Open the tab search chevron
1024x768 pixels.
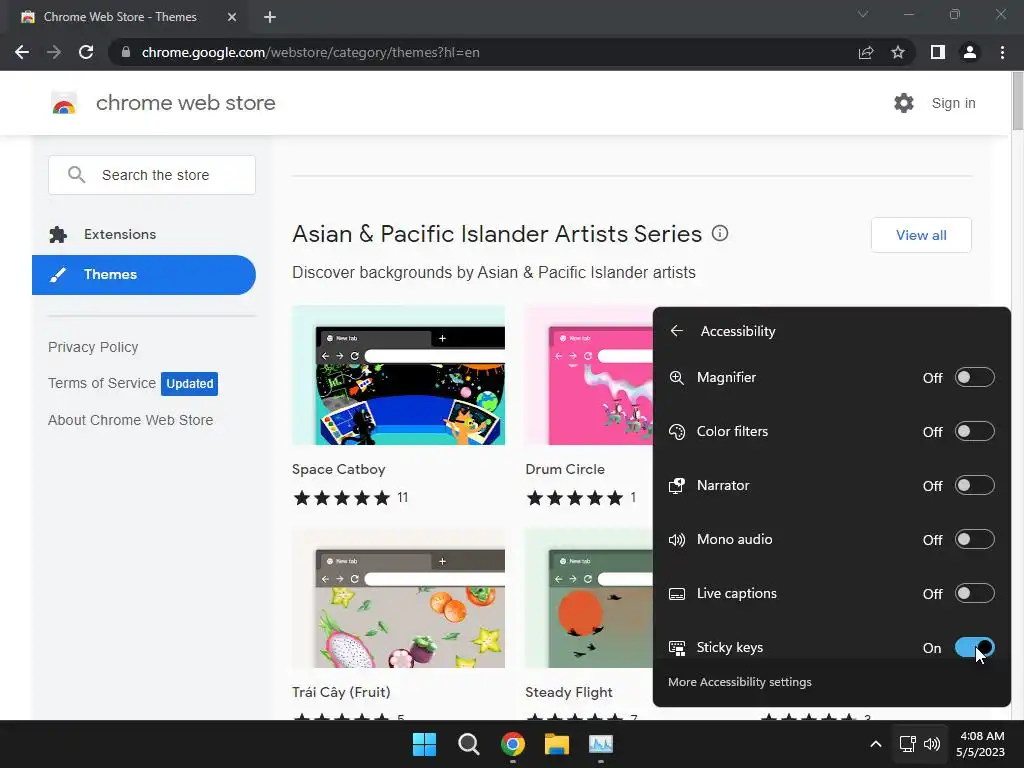pos(863,14)
